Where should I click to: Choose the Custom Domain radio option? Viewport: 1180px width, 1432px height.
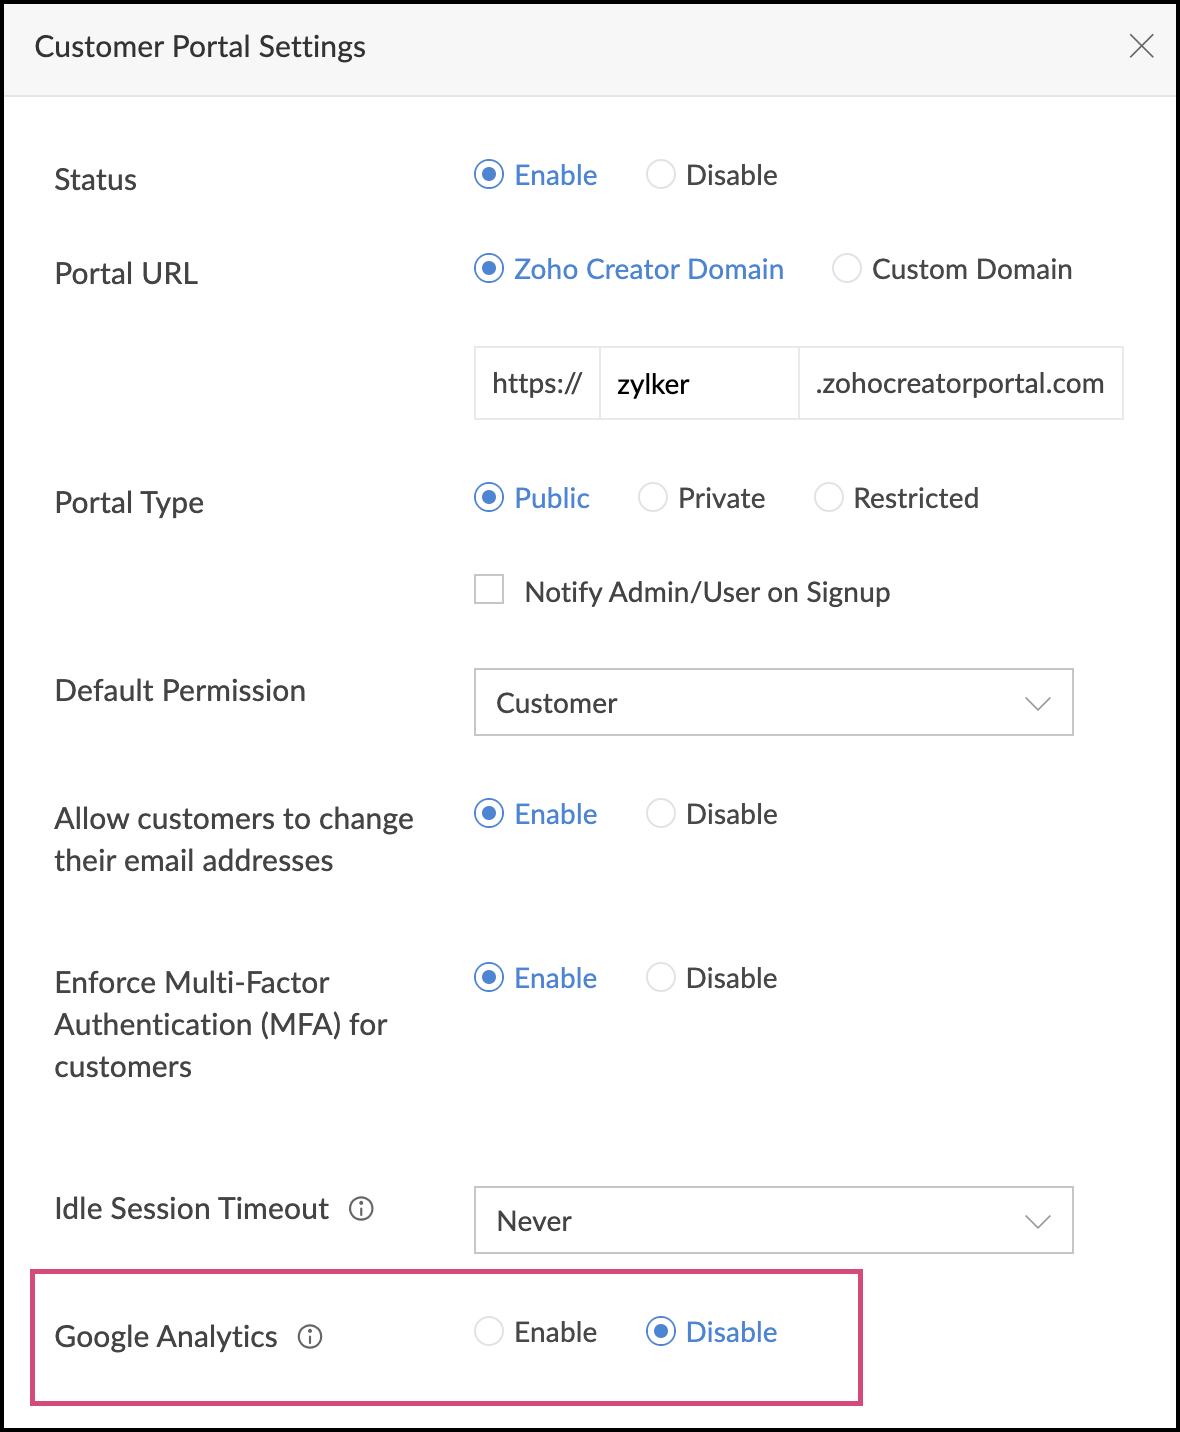pyautogui.click(x=847, y=269)
